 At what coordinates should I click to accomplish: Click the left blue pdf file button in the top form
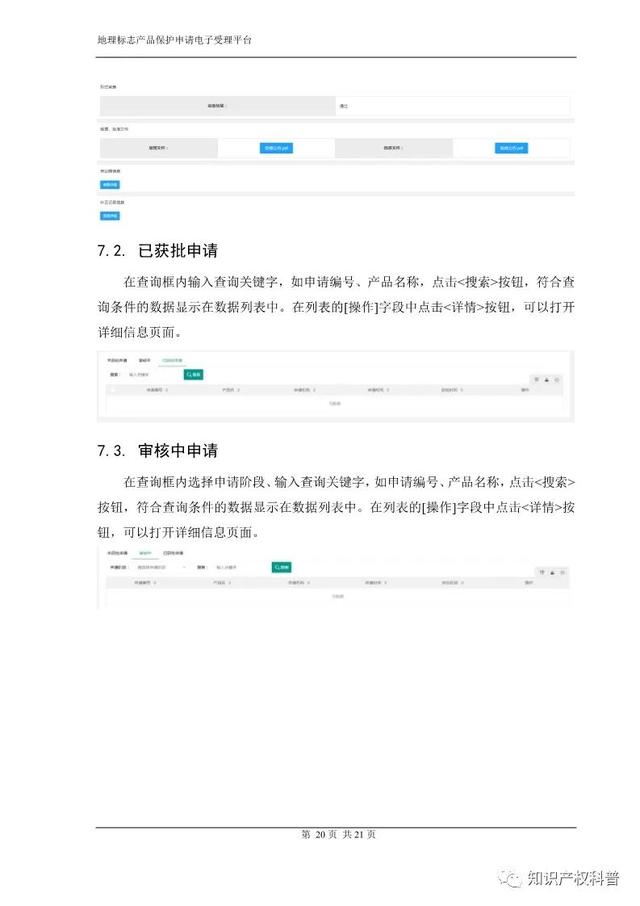pos(276,148)
